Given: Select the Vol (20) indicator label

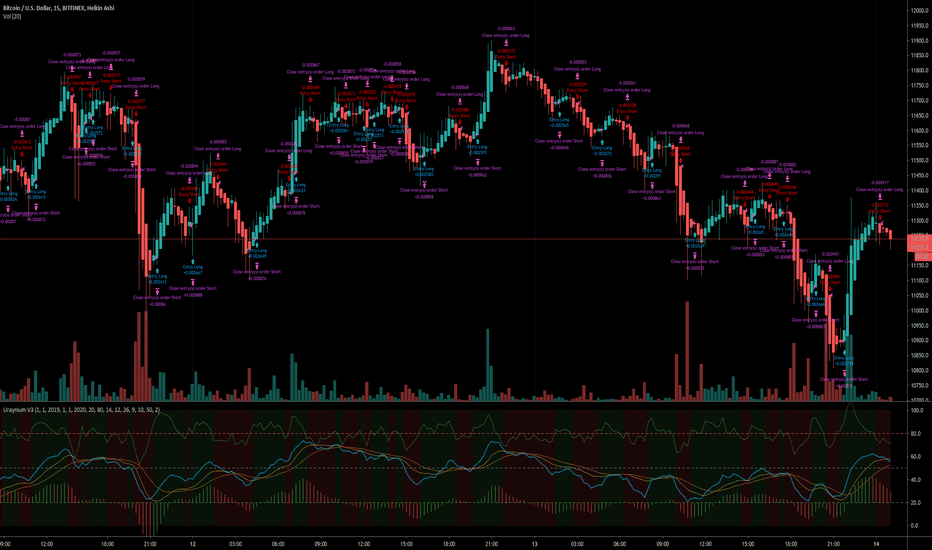Looking at the screenshot, I should [x=12, y=16].
